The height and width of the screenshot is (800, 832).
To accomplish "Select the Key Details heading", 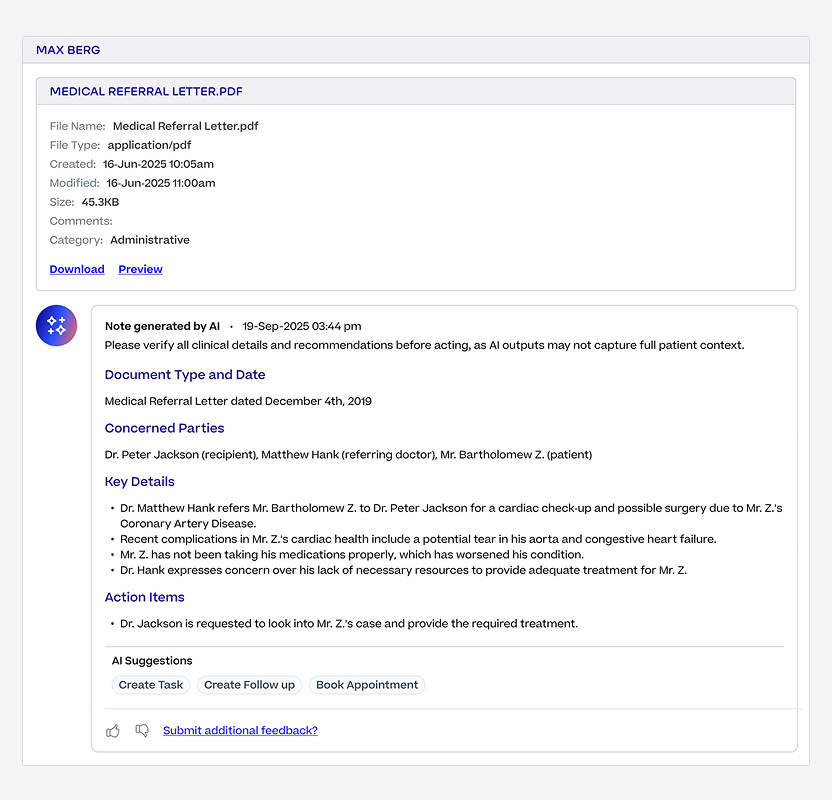I will click(x=140, y=482).
